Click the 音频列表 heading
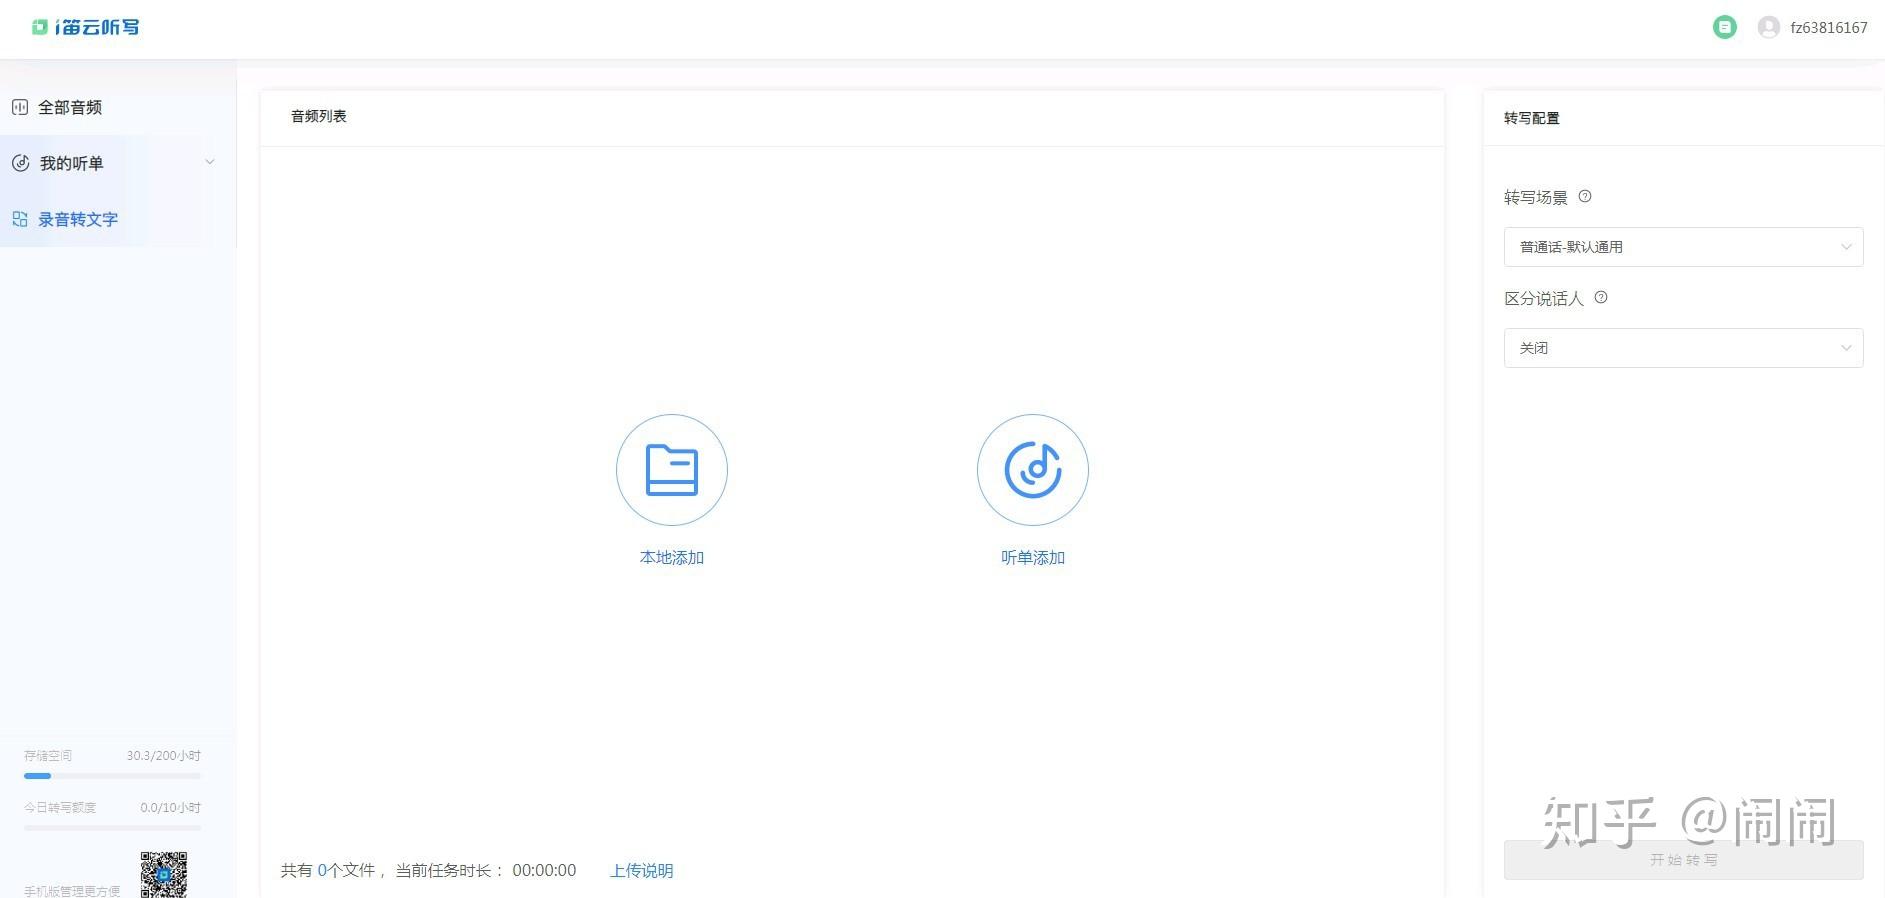 tap(319, 116)
